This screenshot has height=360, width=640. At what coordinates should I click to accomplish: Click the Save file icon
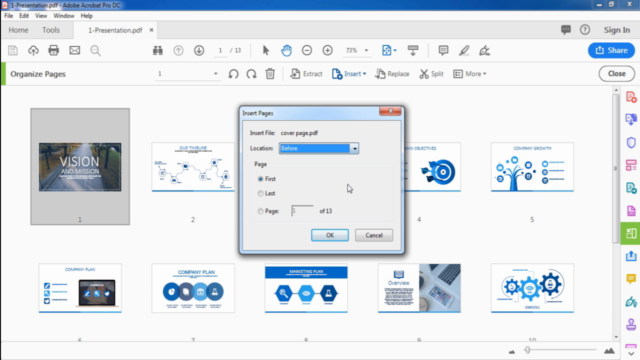tap(13, 50)
